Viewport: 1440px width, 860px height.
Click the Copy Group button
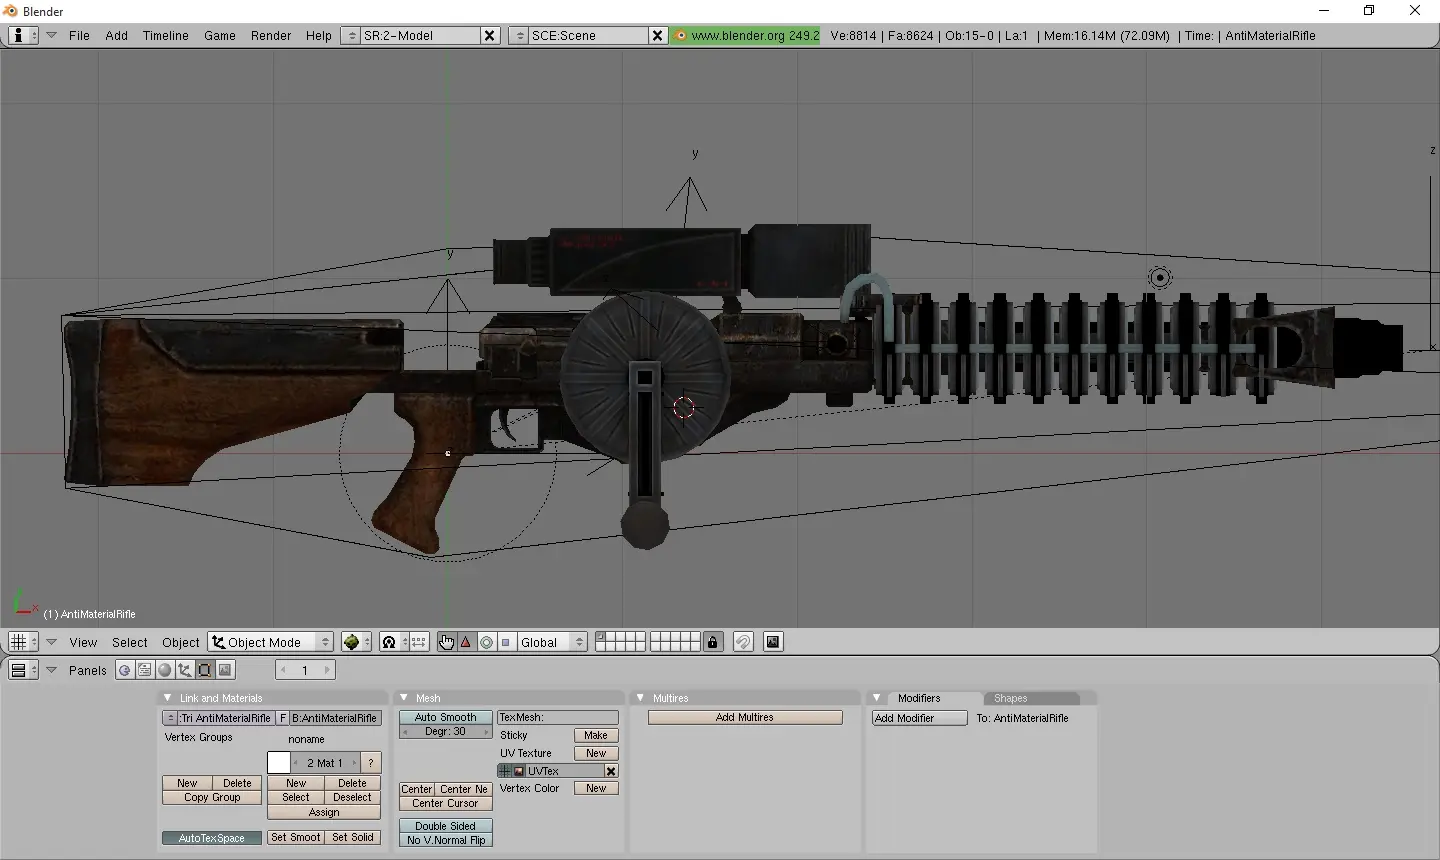click(x=212, y=797)
